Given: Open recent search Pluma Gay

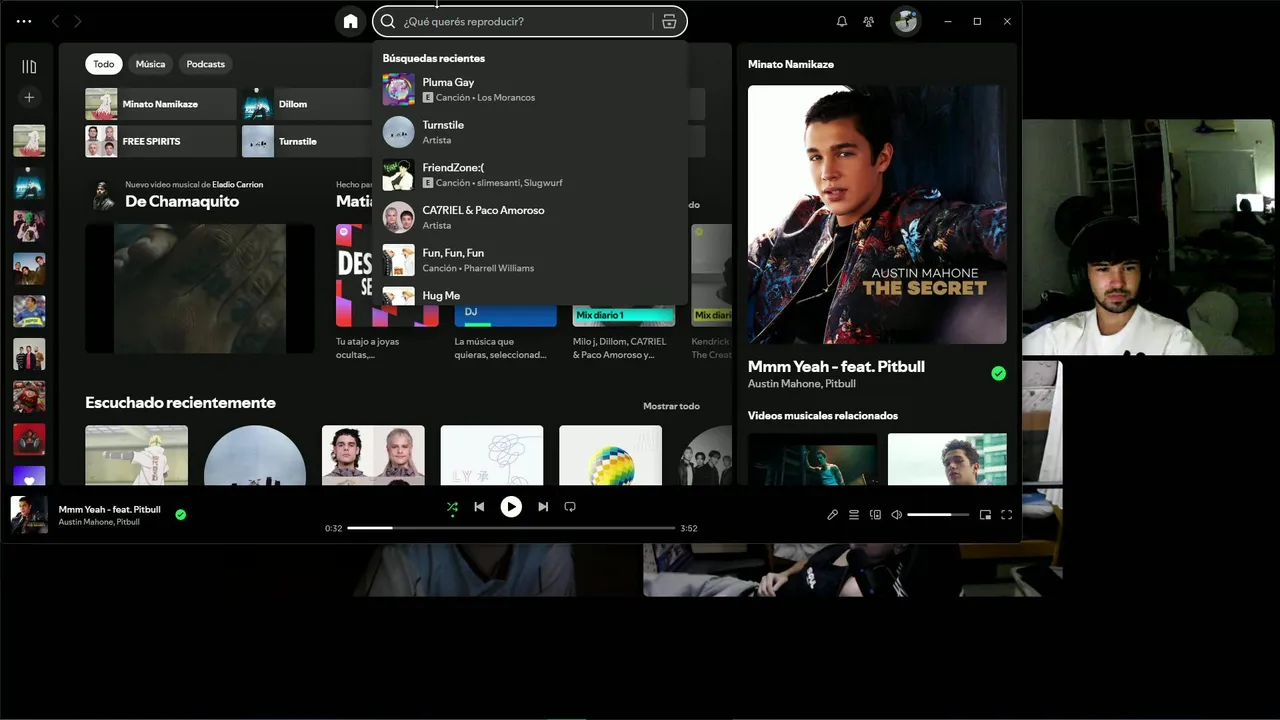Looking at the screenshot, I should click(x=530, y=89).
